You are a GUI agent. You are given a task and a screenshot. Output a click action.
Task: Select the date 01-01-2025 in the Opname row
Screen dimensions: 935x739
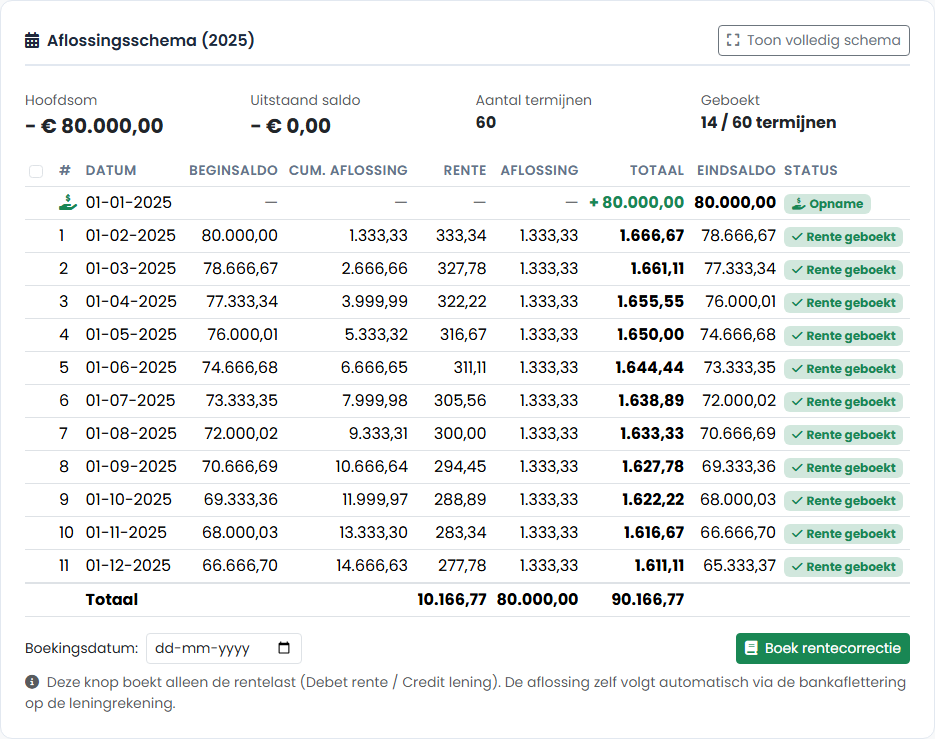(x=128, y=203)
